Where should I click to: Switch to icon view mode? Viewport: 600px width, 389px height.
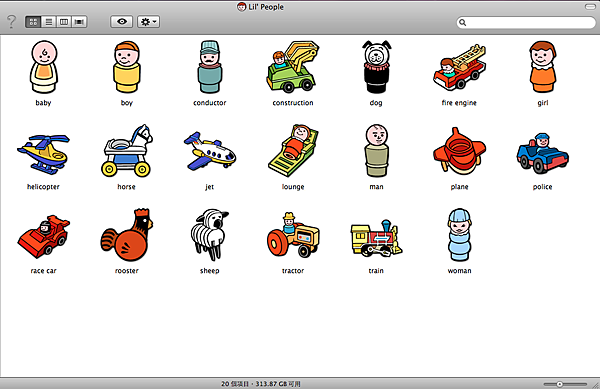[x=33, y=22]
